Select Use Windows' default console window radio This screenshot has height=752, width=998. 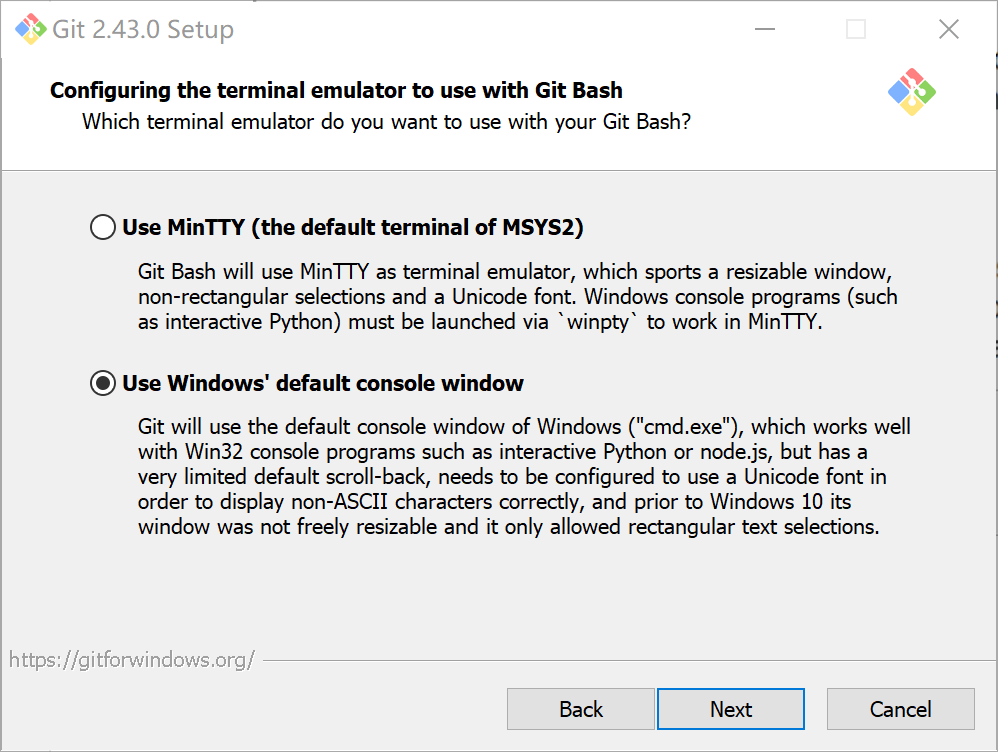(103, 383)
